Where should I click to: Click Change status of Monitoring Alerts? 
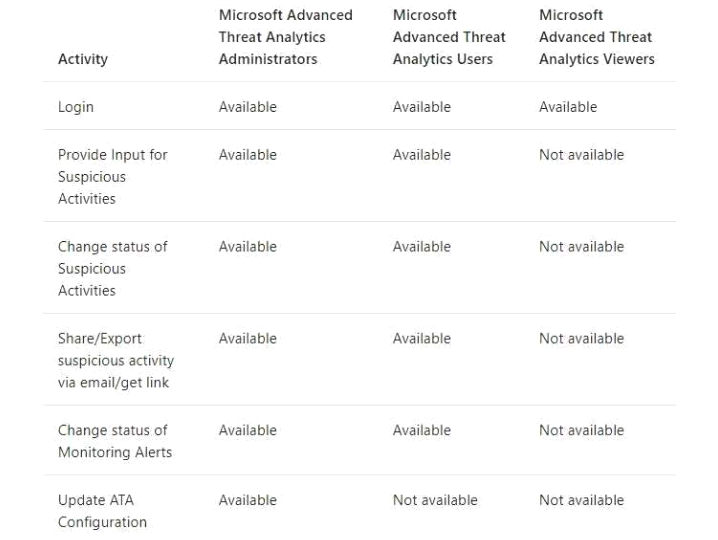click(x=115, y=442)
